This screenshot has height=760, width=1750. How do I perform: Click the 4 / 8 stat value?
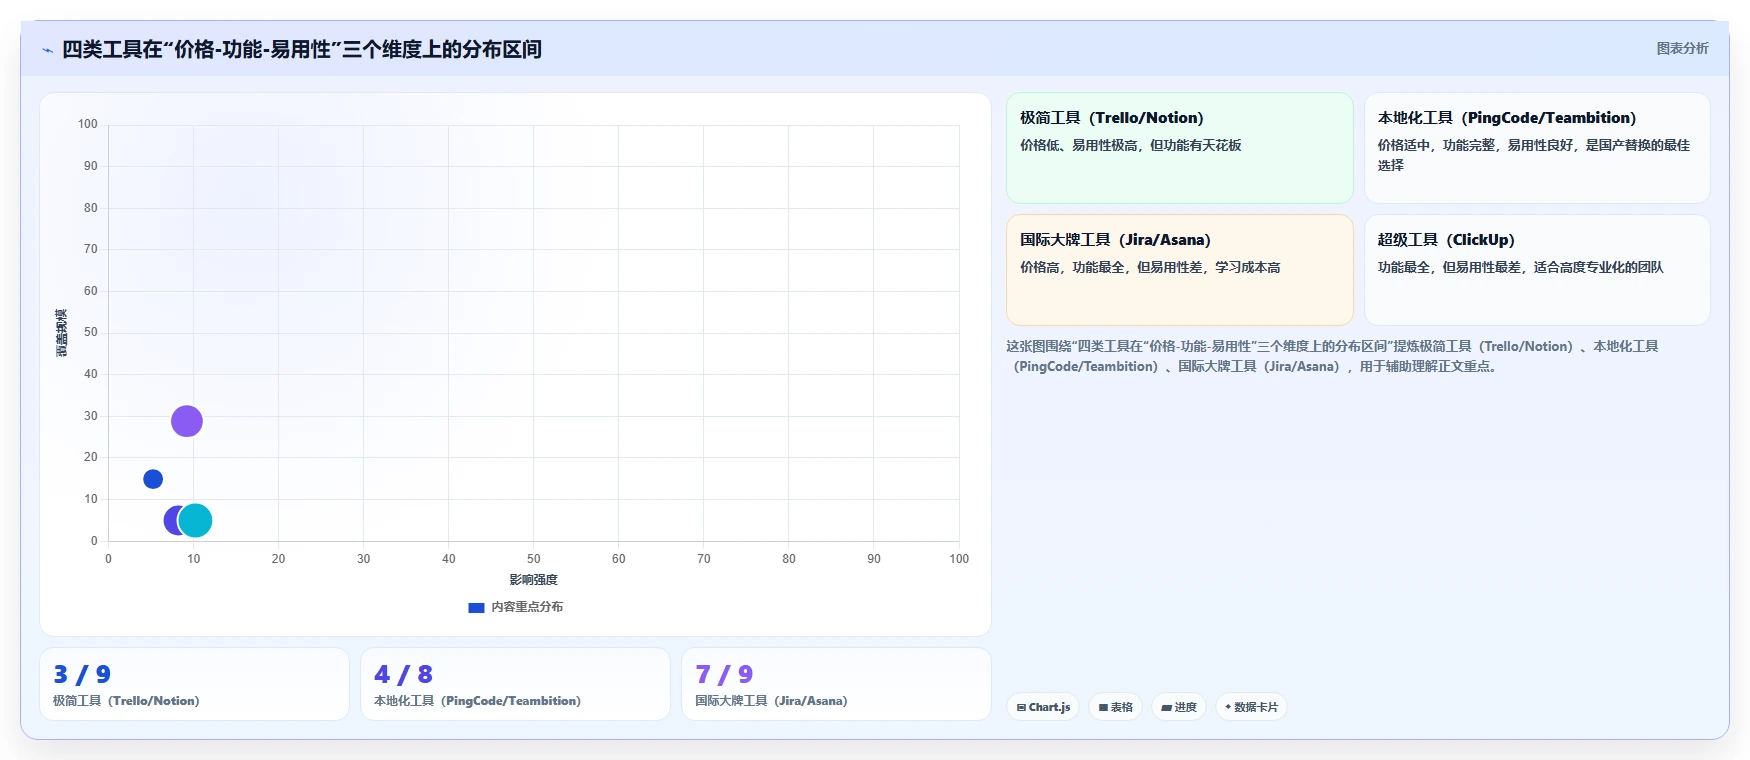(x=403, y=674)
